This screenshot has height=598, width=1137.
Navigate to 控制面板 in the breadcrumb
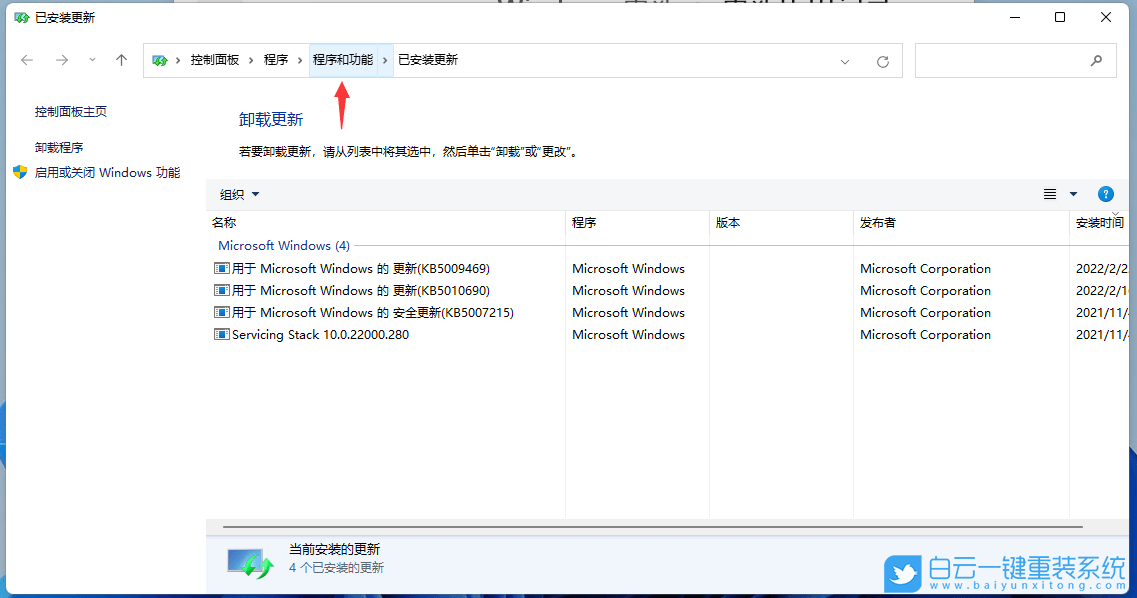(213, 60)
